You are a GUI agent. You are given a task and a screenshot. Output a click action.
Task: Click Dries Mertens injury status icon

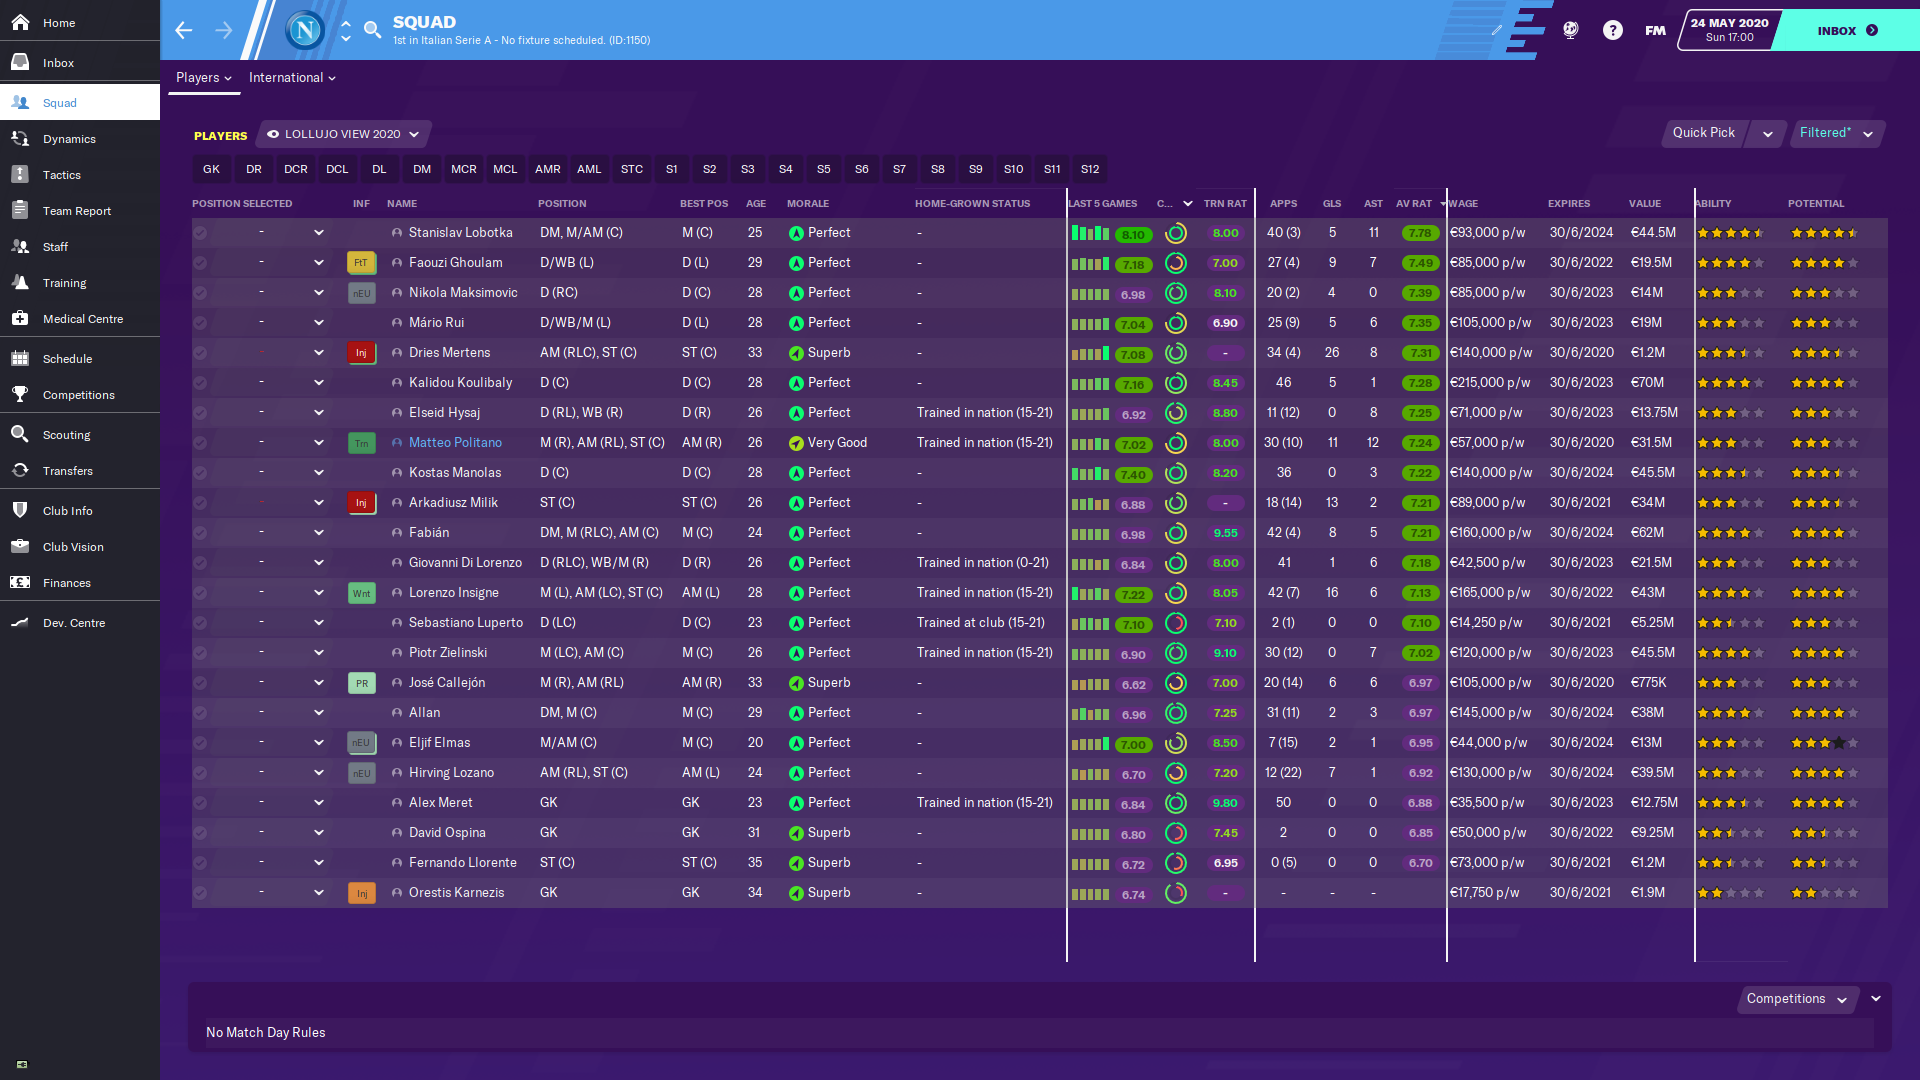(361, 353)
